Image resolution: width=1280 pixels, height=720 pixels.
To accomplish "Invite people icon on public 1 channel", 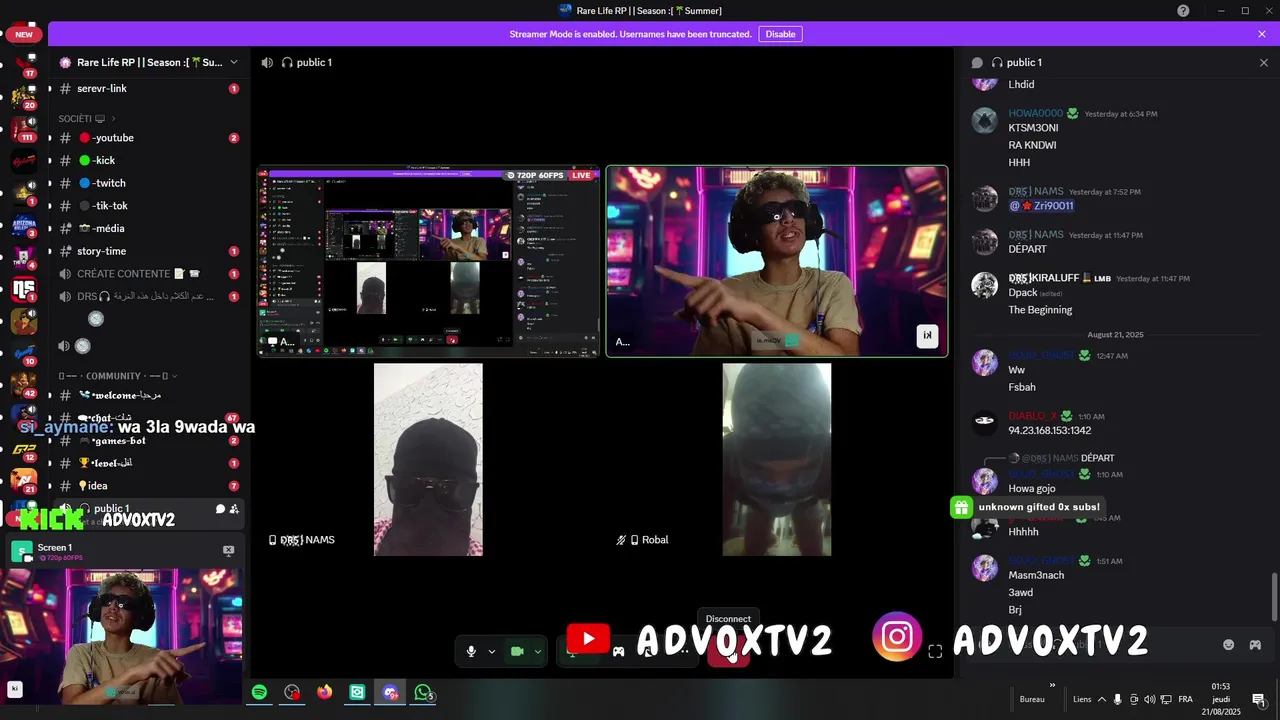I will click(x=234, y=509).
